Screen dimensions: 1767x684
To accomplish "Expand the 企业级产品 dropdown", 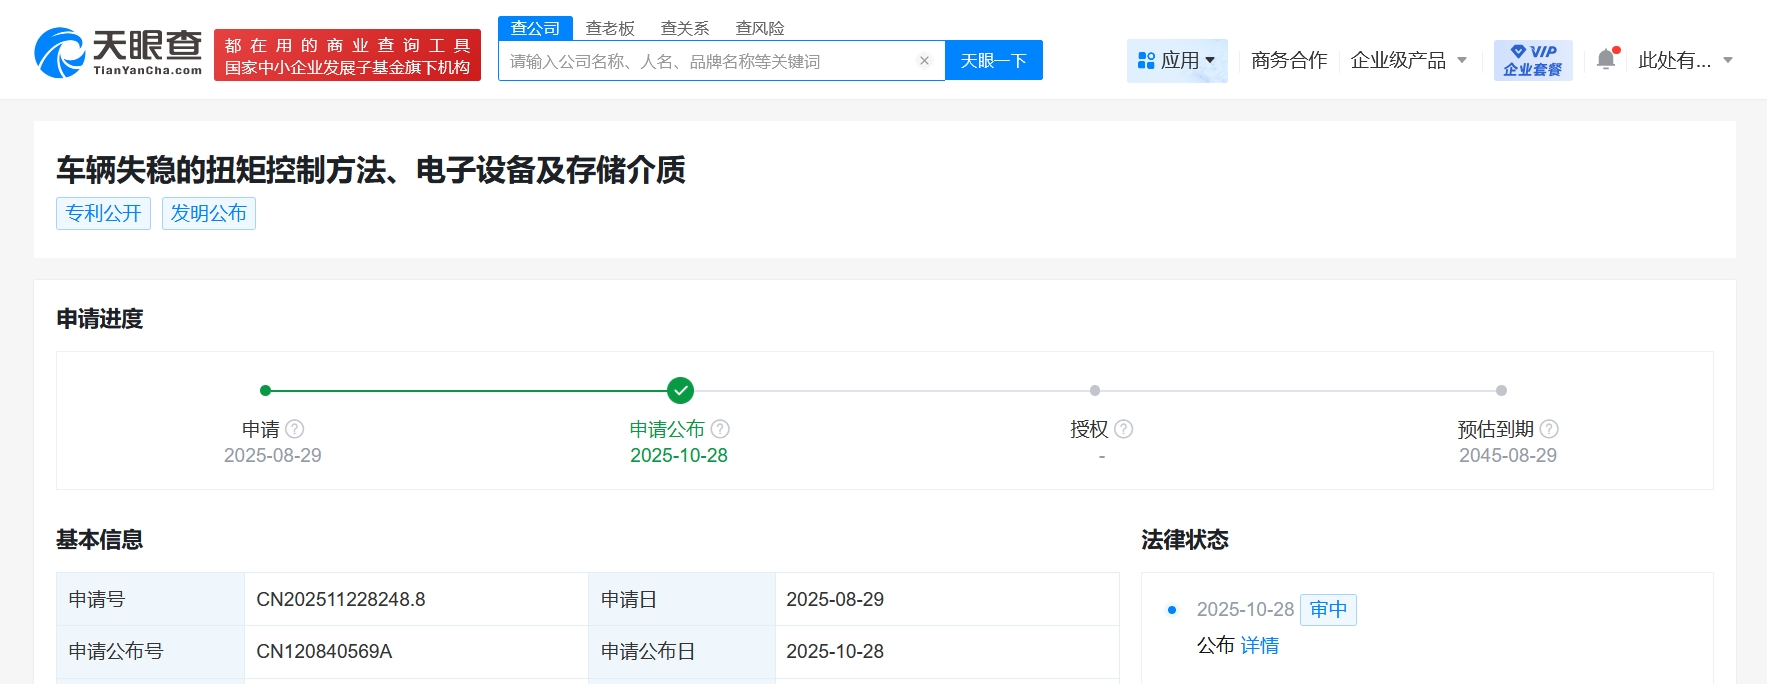I will pos(1408,61).
